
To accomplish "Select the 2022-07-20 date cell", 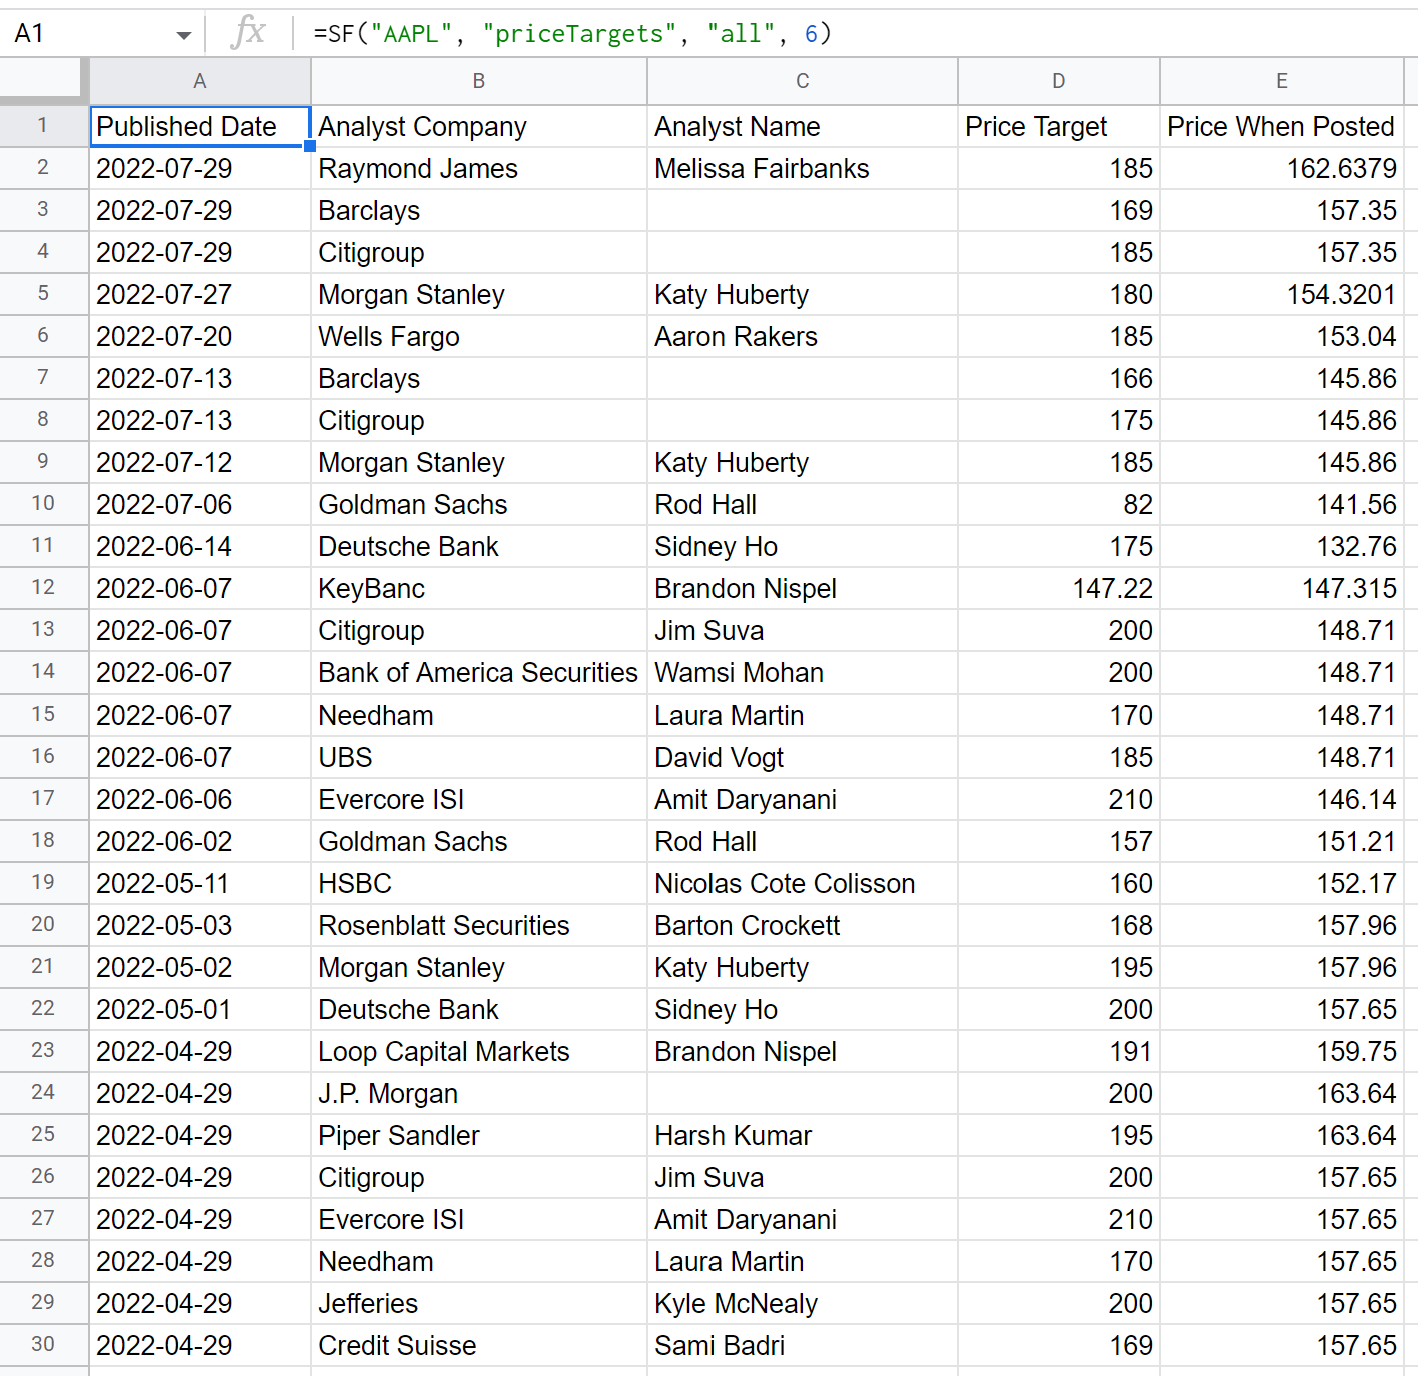I will click(x=200, y=337).
